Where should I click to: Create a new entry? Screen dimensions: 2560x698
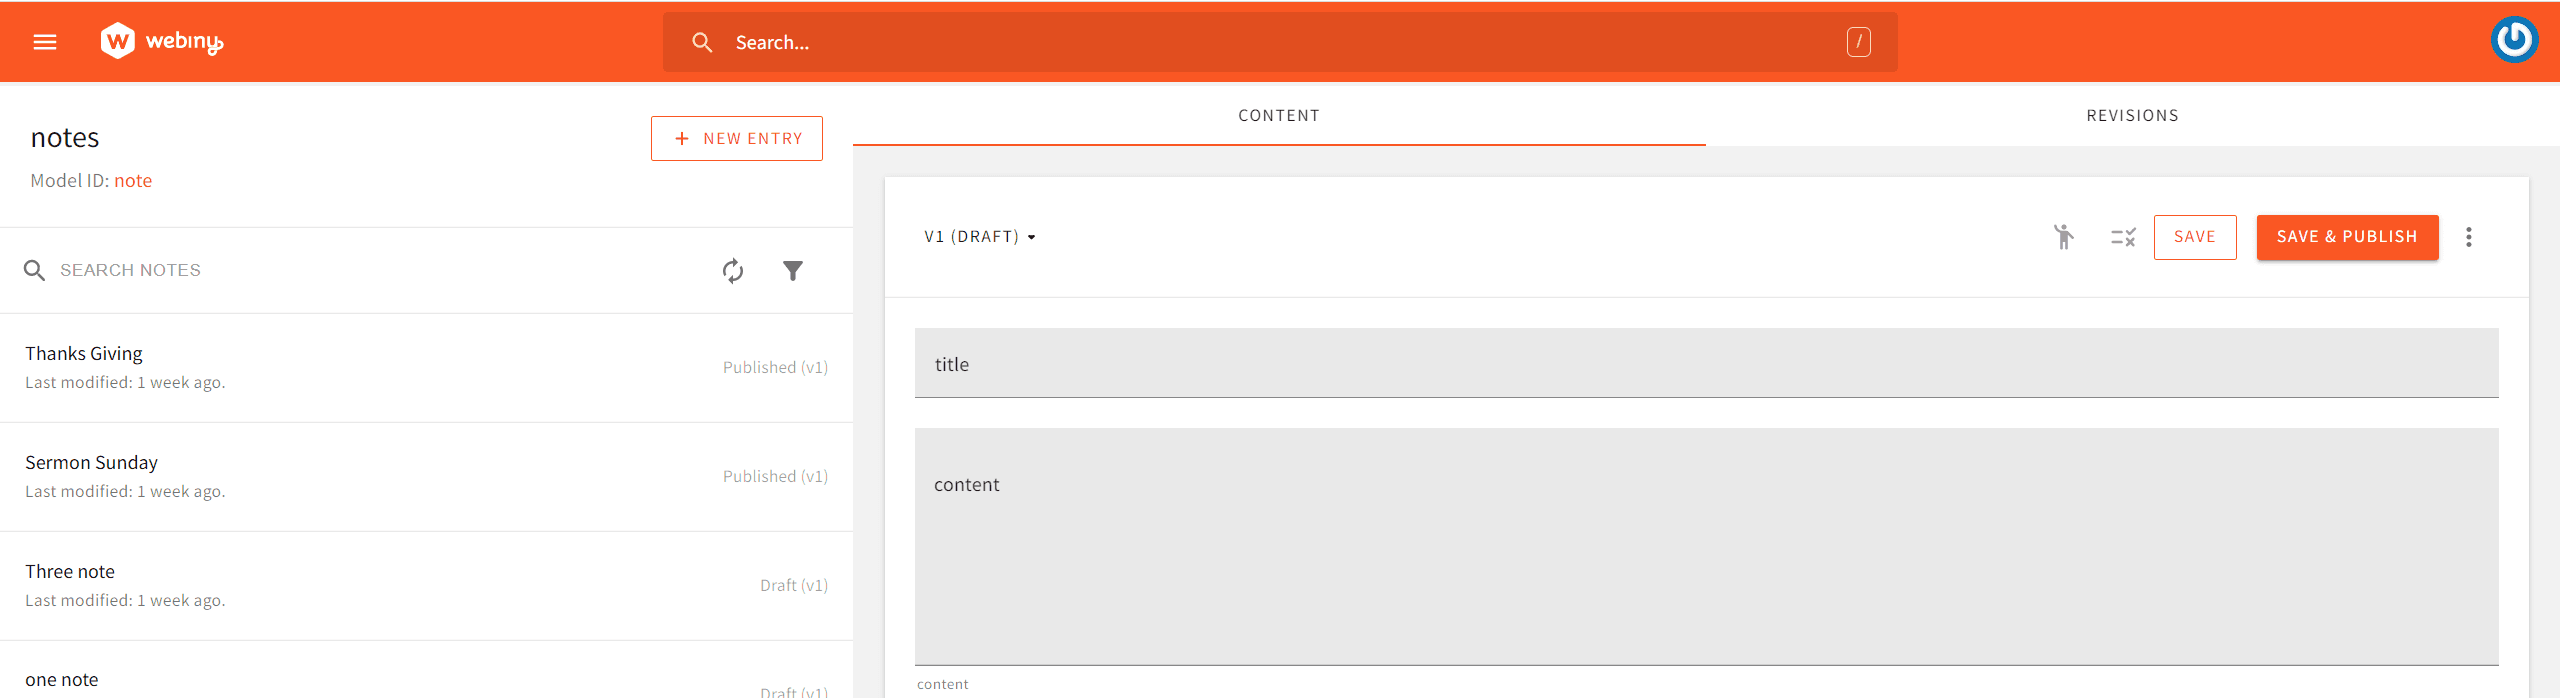click(737, 139)
